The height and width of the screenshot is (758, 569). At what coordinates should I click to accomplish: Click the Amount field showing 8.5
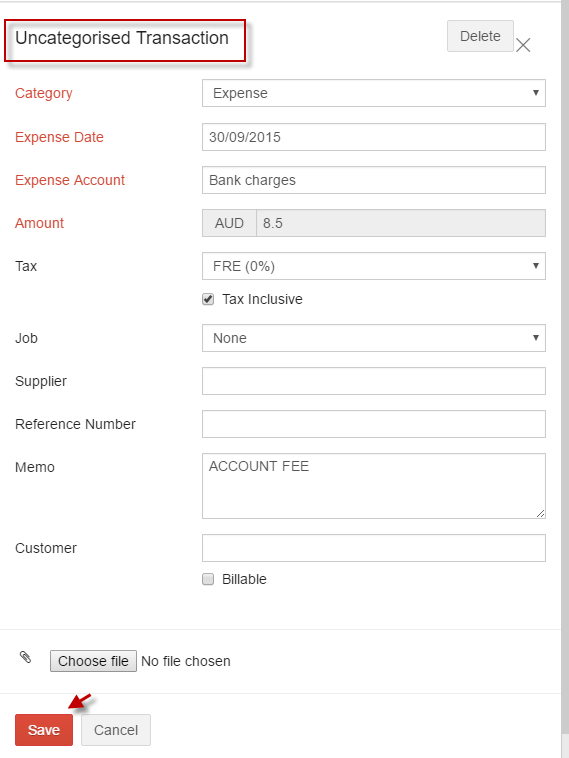[x=401, y=223]
